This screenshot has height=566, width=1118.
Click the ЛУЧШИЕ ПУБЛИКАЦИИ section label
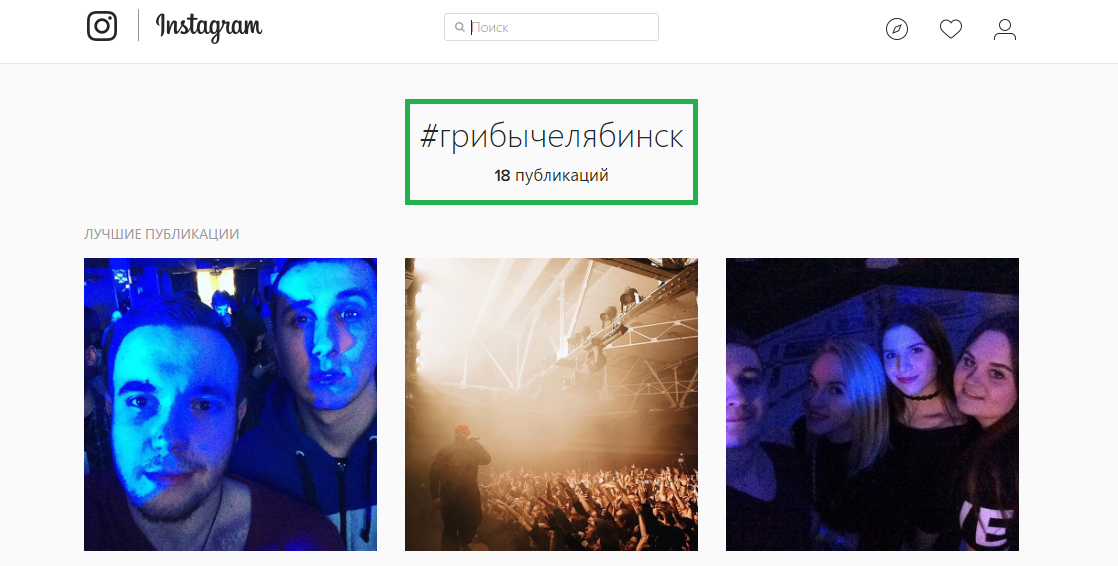click(x=162, y=234)
